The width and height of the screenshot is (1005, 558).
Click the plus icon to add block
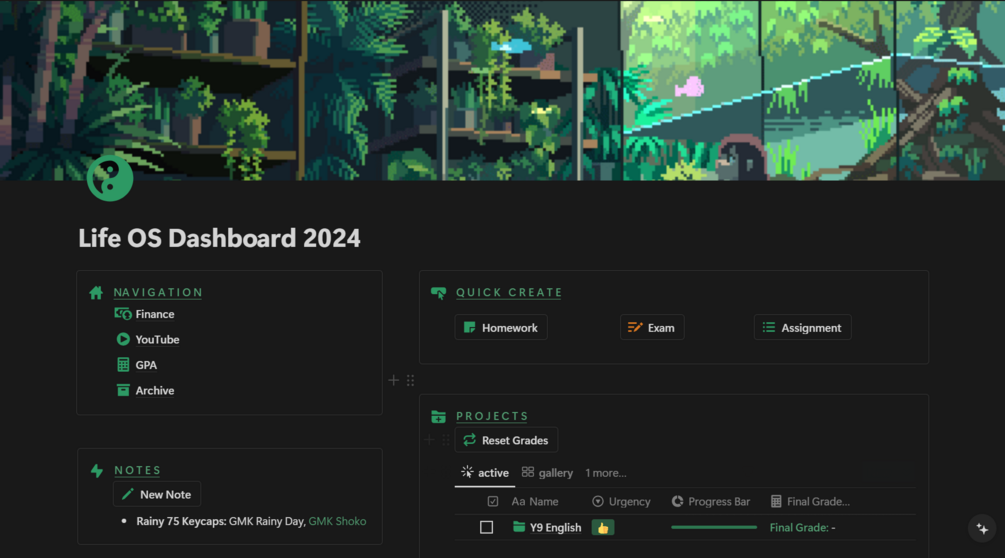click(394, 381)
